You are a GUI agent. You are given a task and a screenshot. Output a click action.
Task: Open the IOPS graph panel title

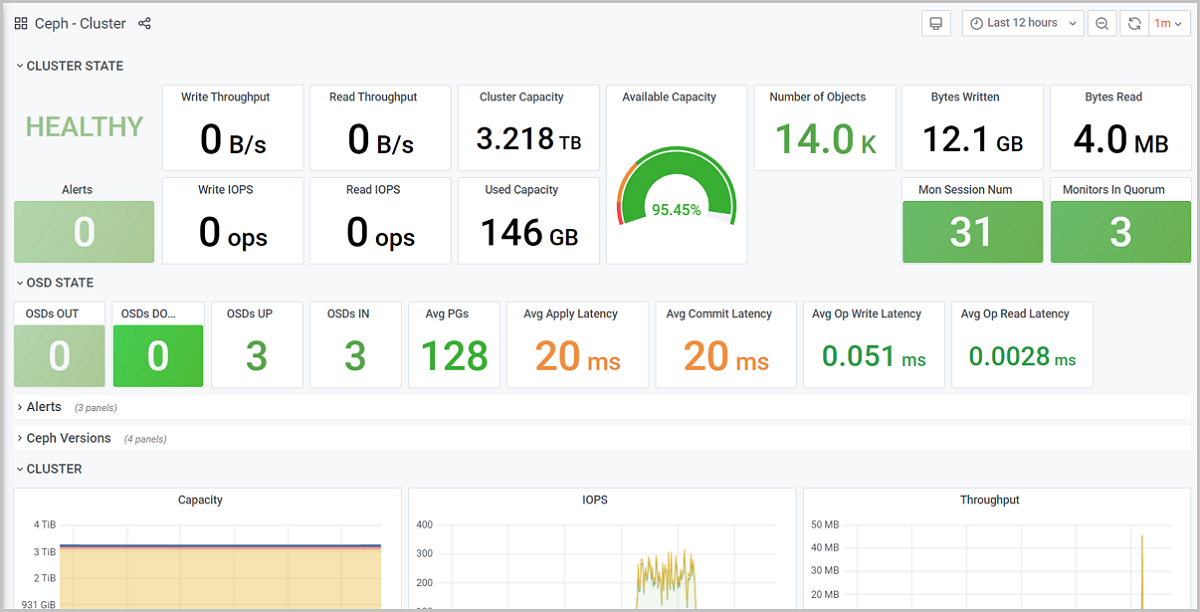(595, 500)
